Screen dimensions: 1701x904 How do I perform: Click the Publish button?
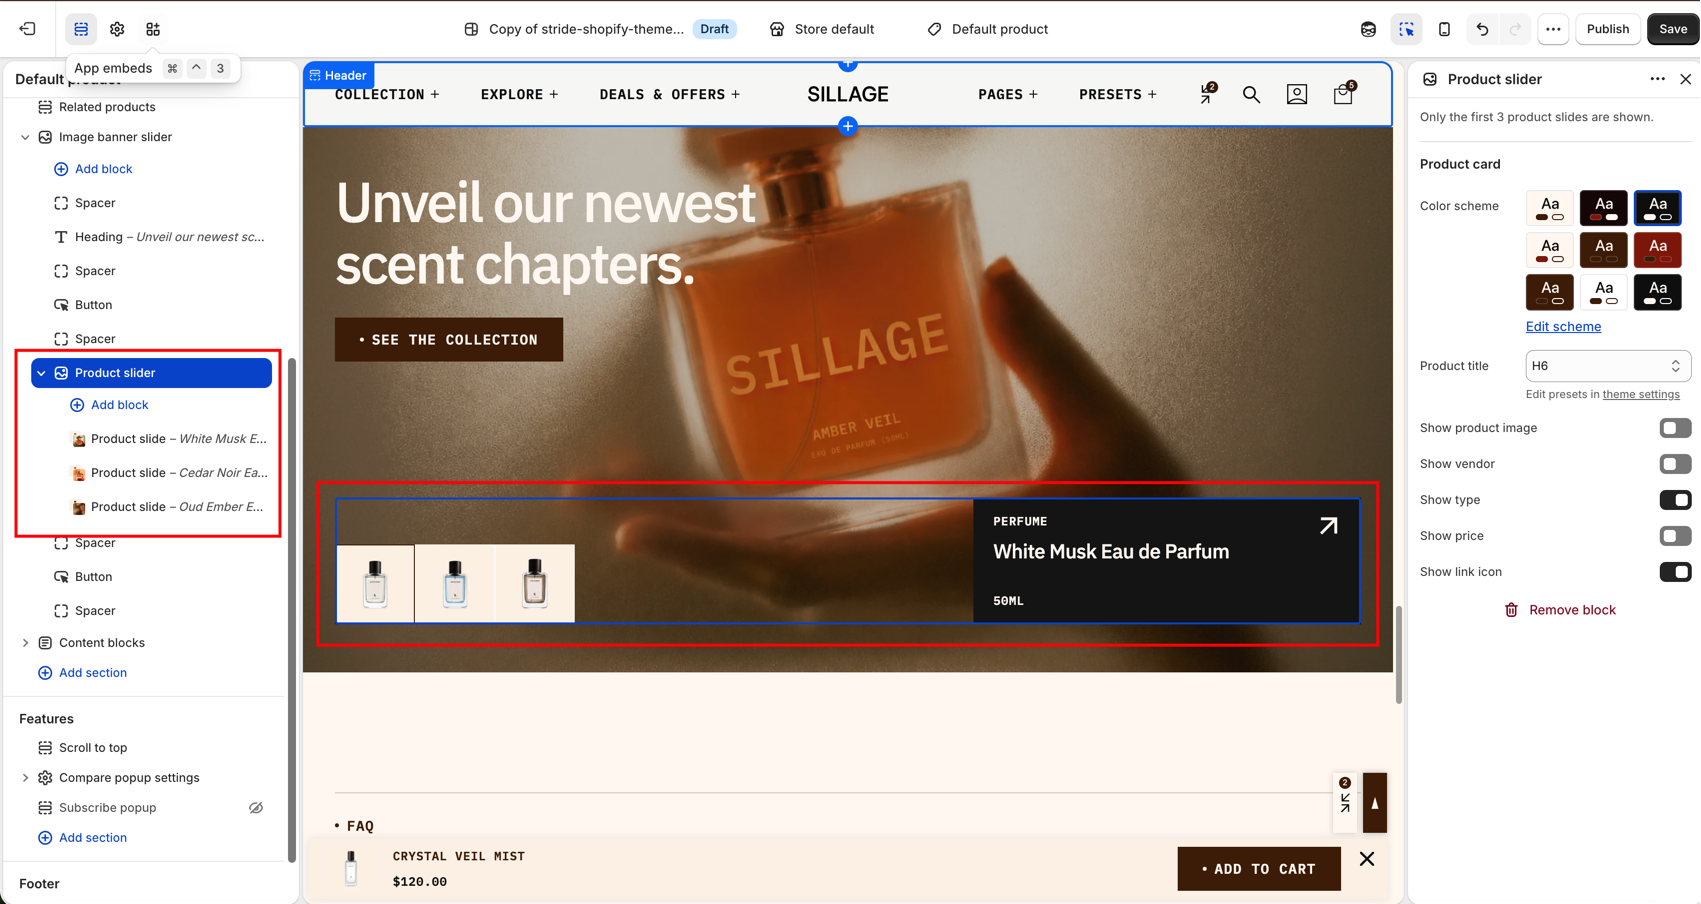[x=1607, y=29]
